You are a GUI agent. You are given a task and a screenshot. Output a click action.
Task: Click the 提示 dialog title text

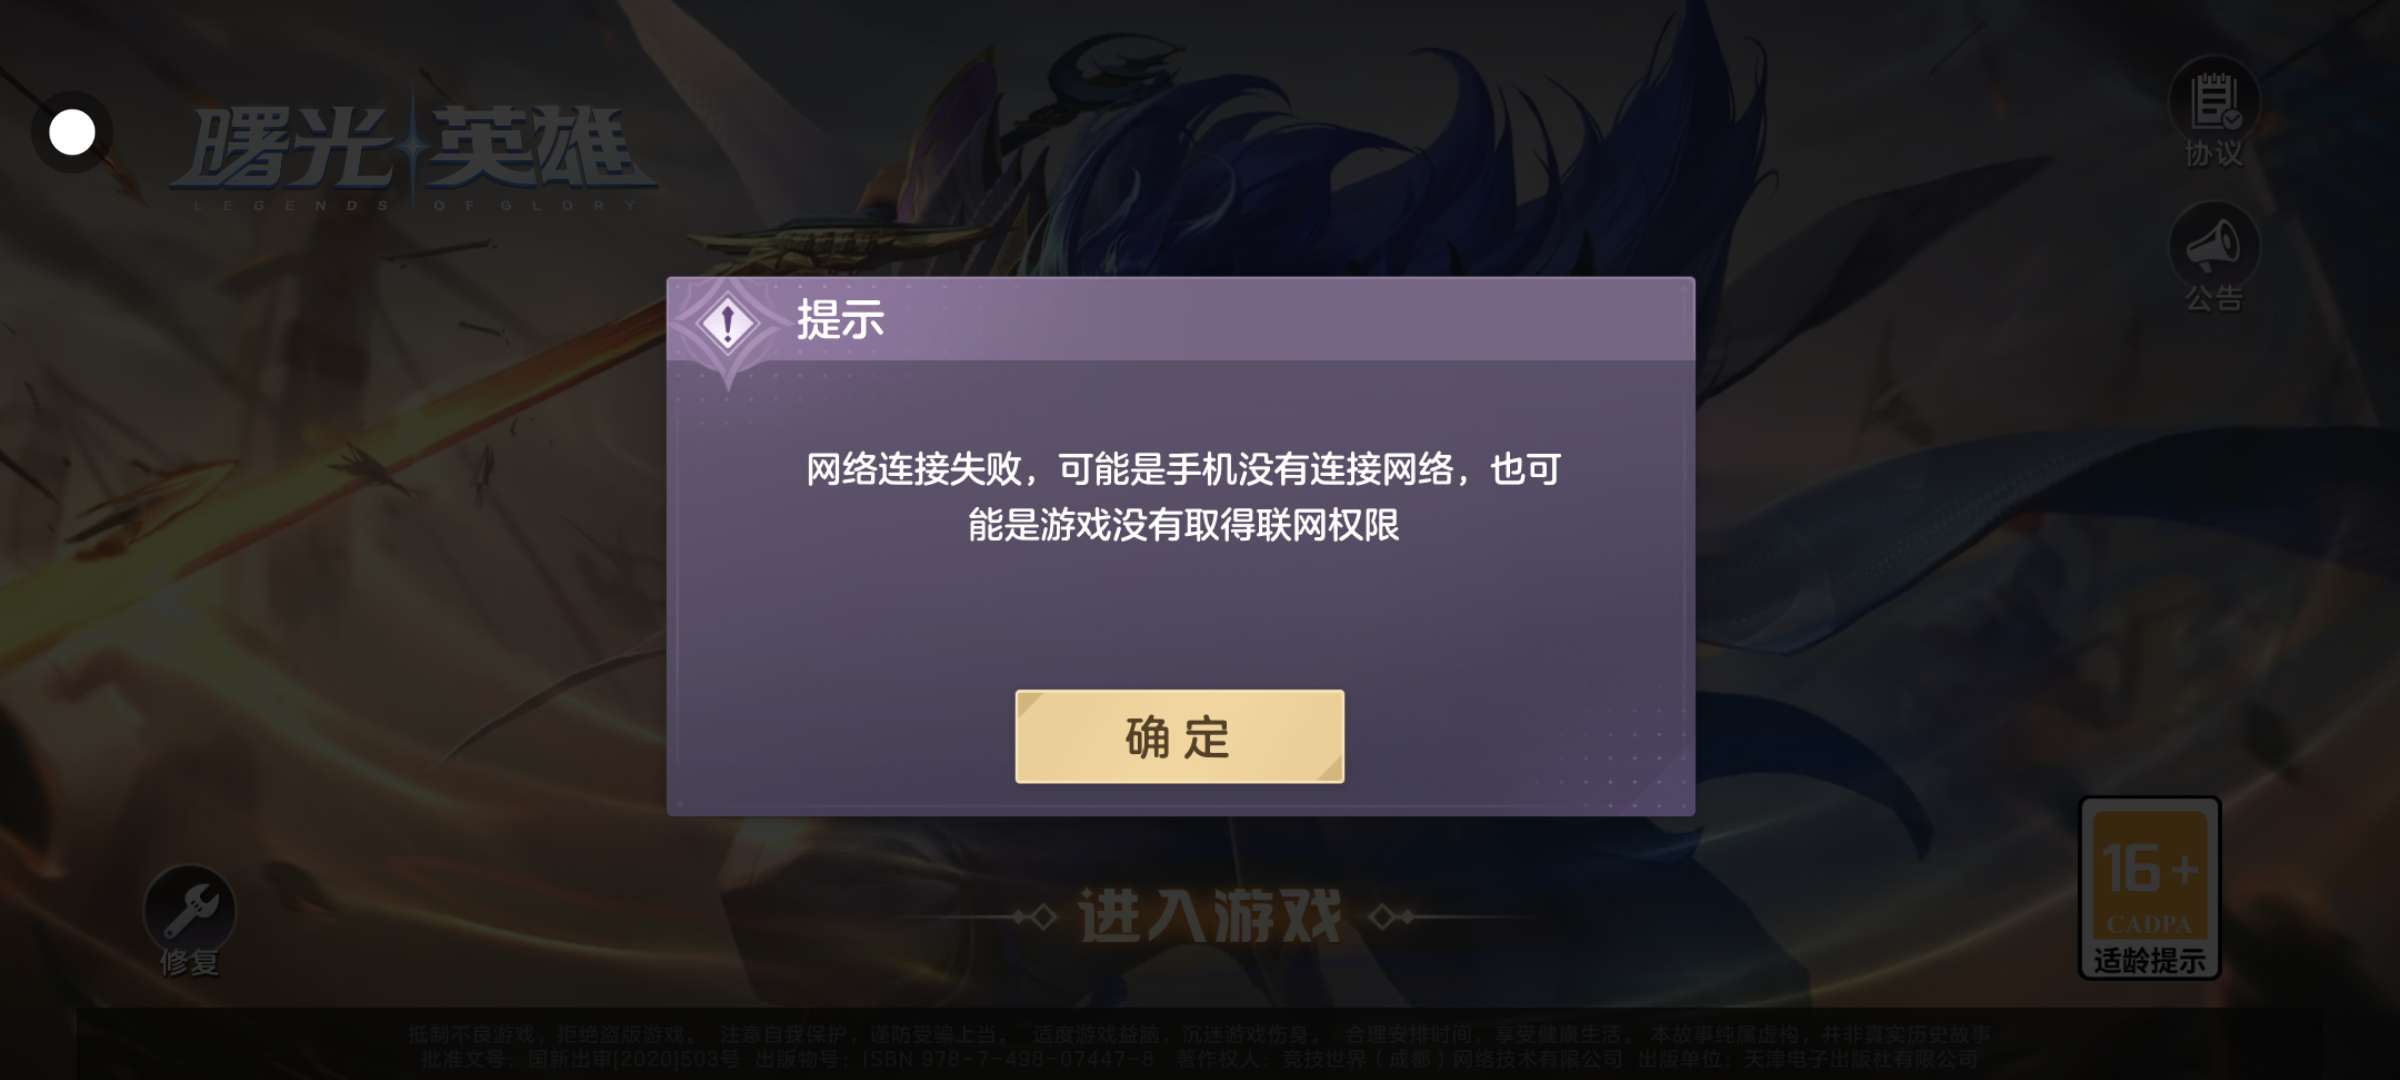coord(840,320)
